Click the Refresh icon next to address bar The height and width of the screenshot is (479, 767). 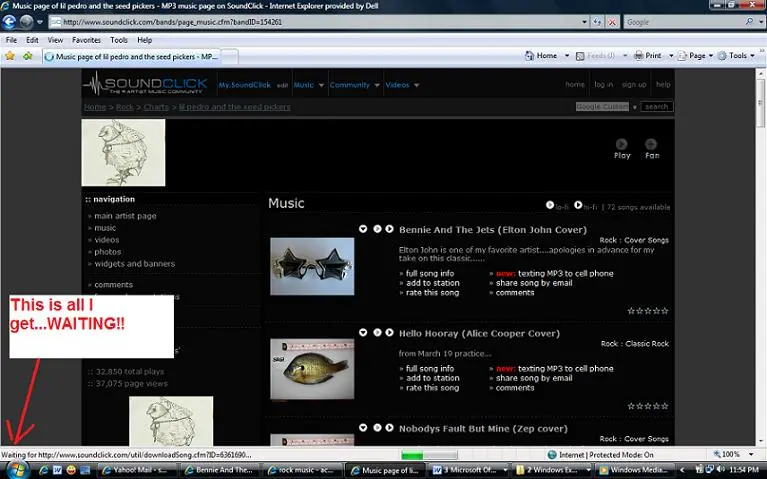click(x=597, y=22)
